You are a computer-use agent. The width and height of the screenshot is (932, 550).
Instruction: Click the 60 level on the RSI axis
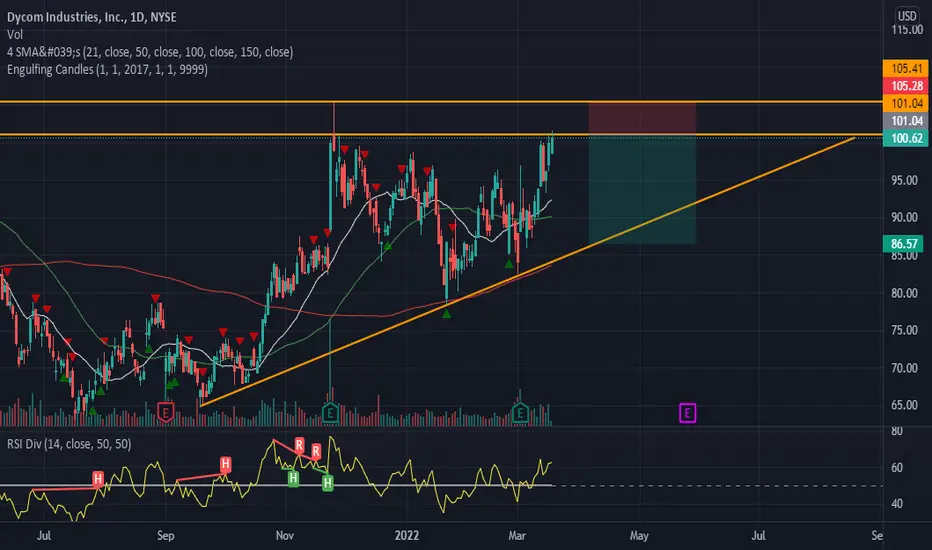pyautogui.click(x=896, y=468)
